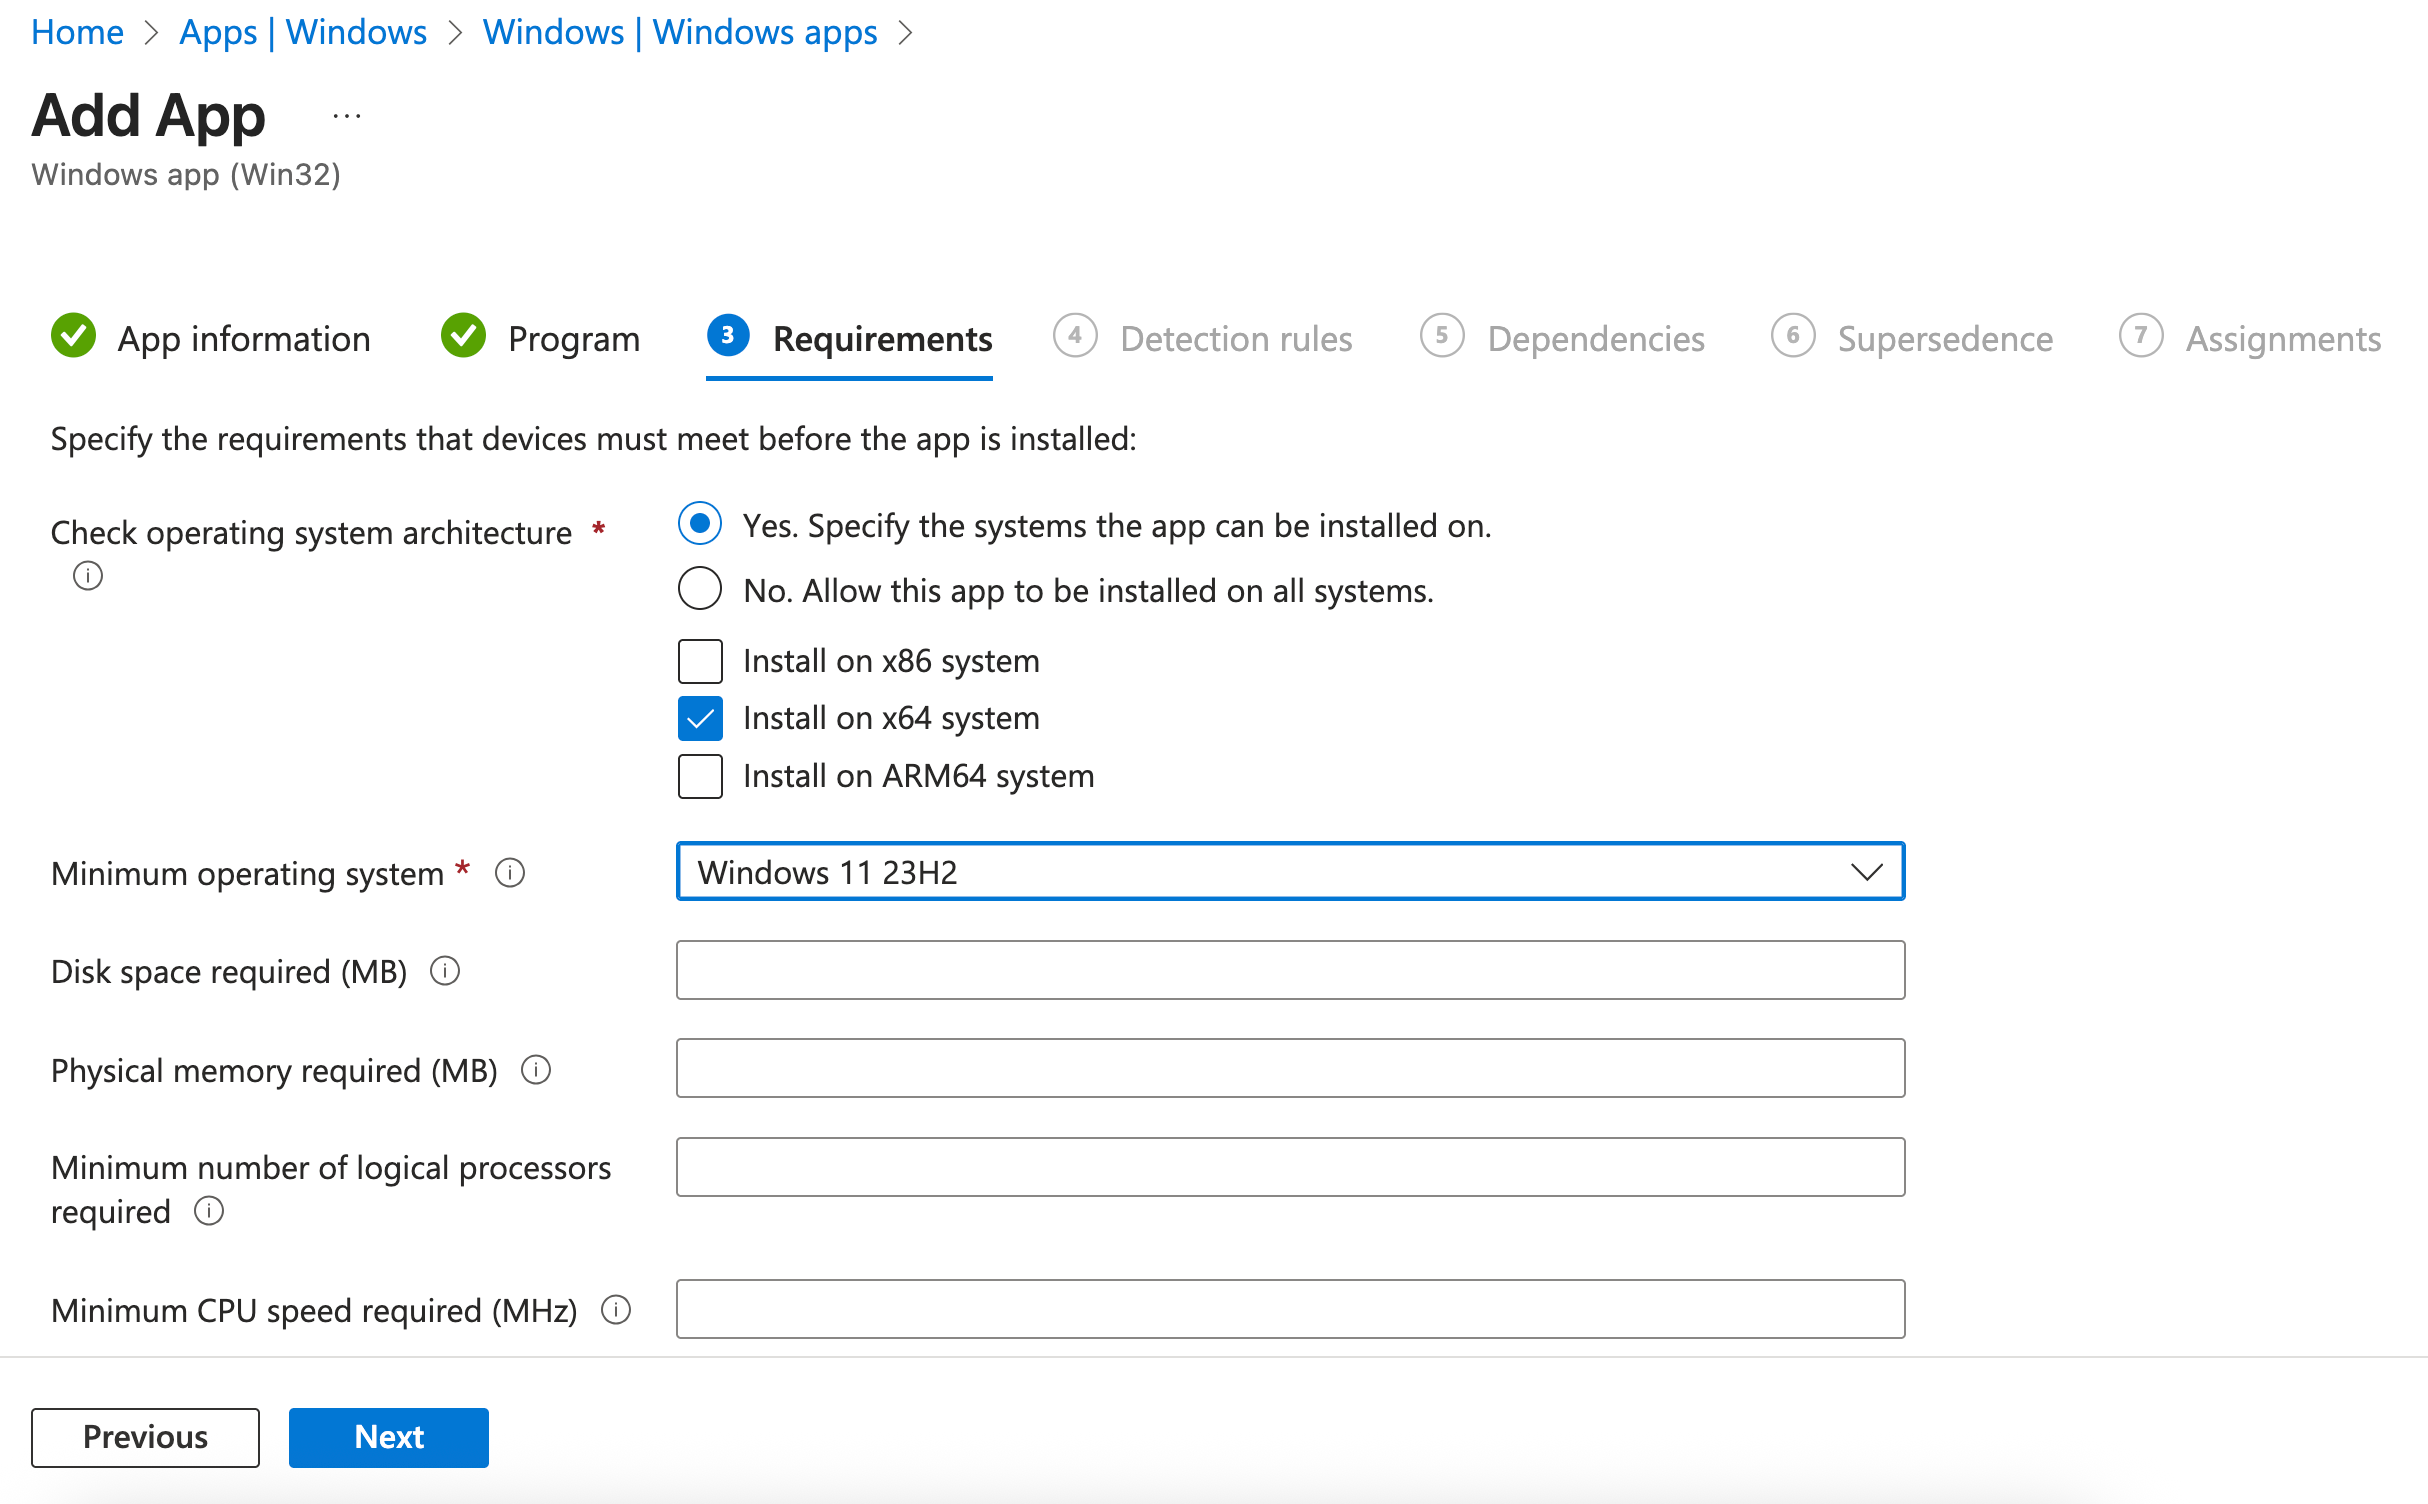Switch to the Detection rules step

coord(1235,339)
